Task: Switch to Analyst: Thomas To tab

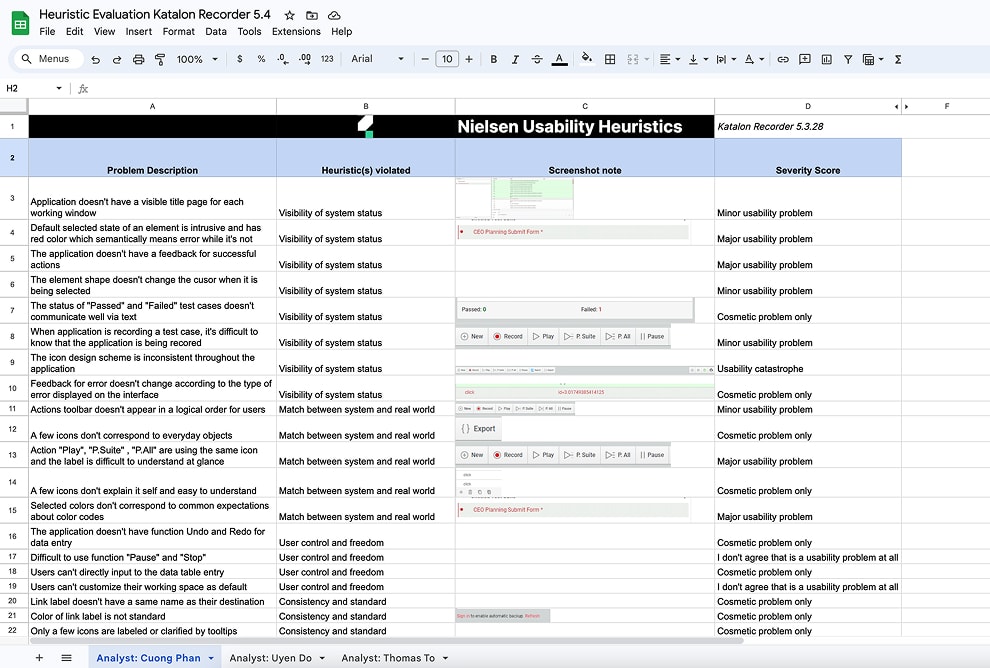Action: [x=388, y=658]
